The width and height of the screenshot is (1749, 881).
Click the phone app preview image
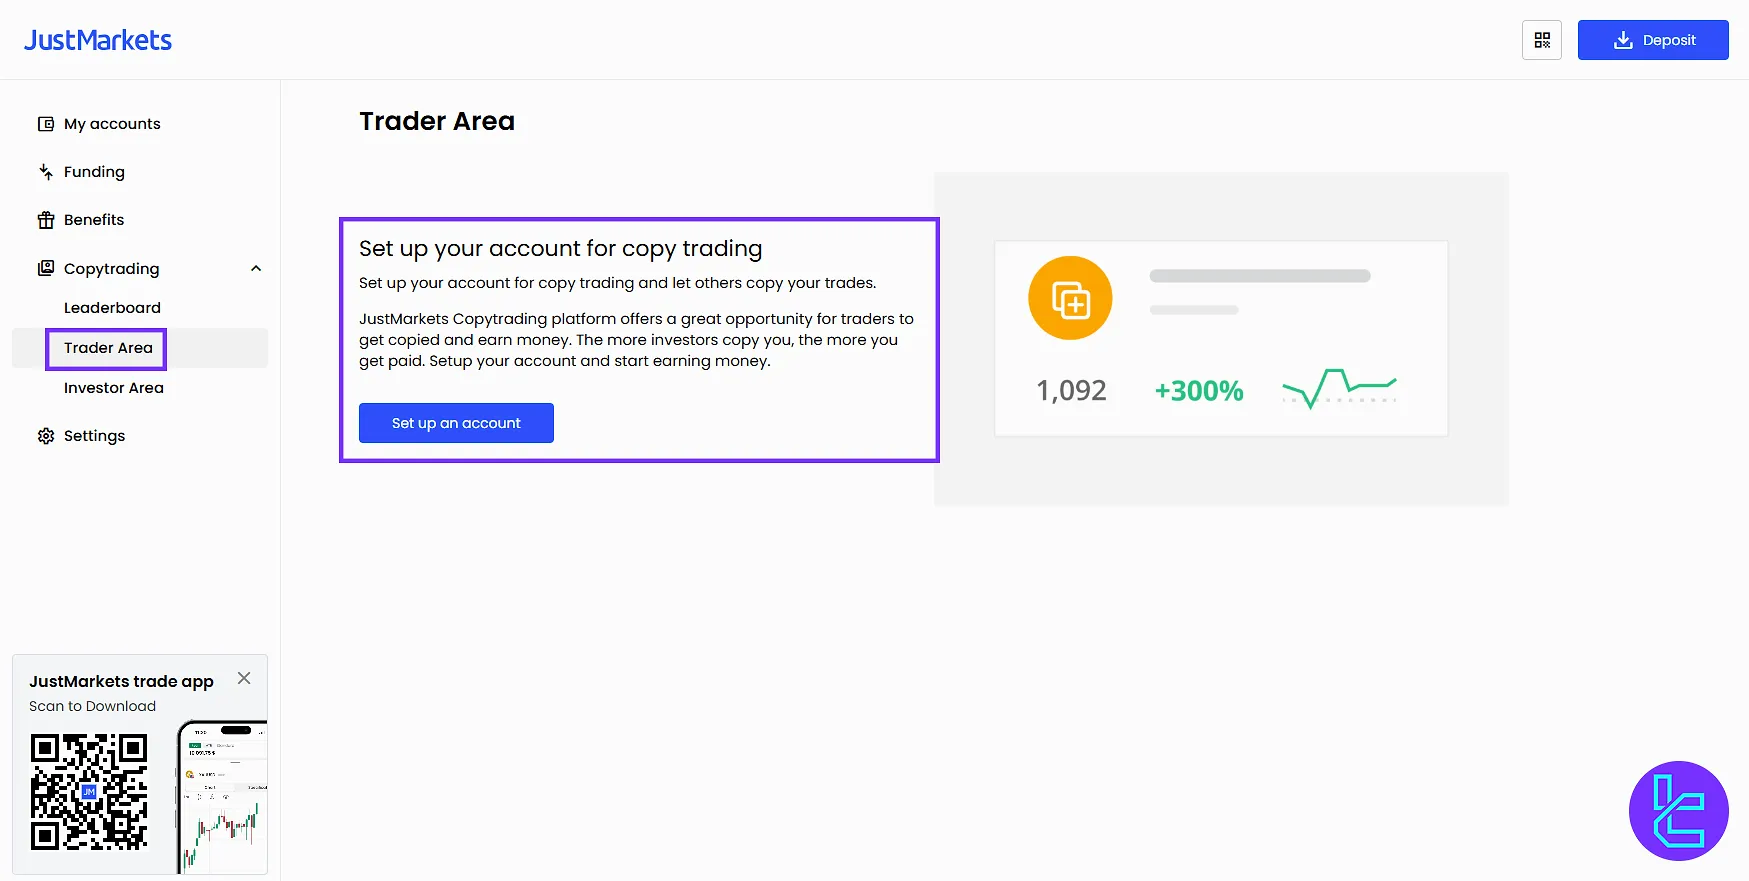[222, 797]
